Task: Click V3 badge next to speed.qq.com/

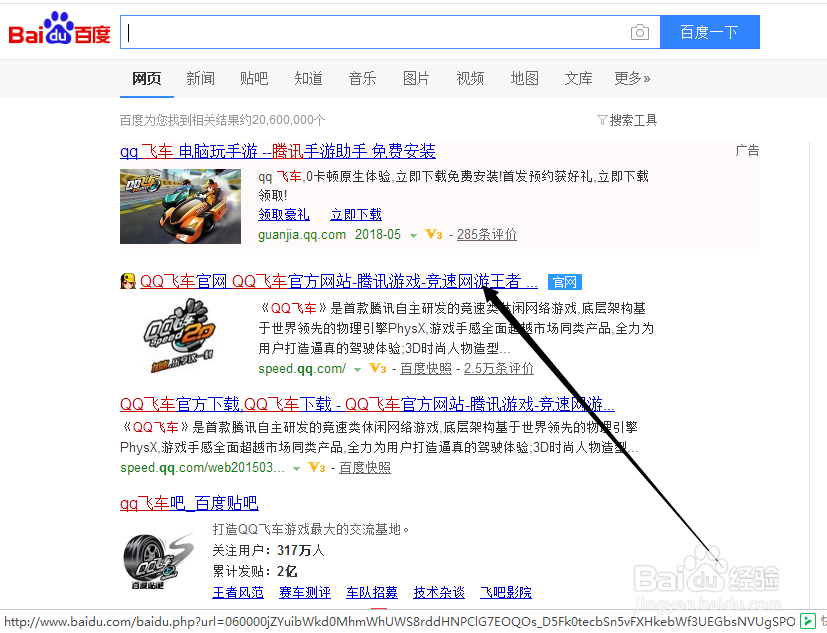Action: tap(378, 368)
